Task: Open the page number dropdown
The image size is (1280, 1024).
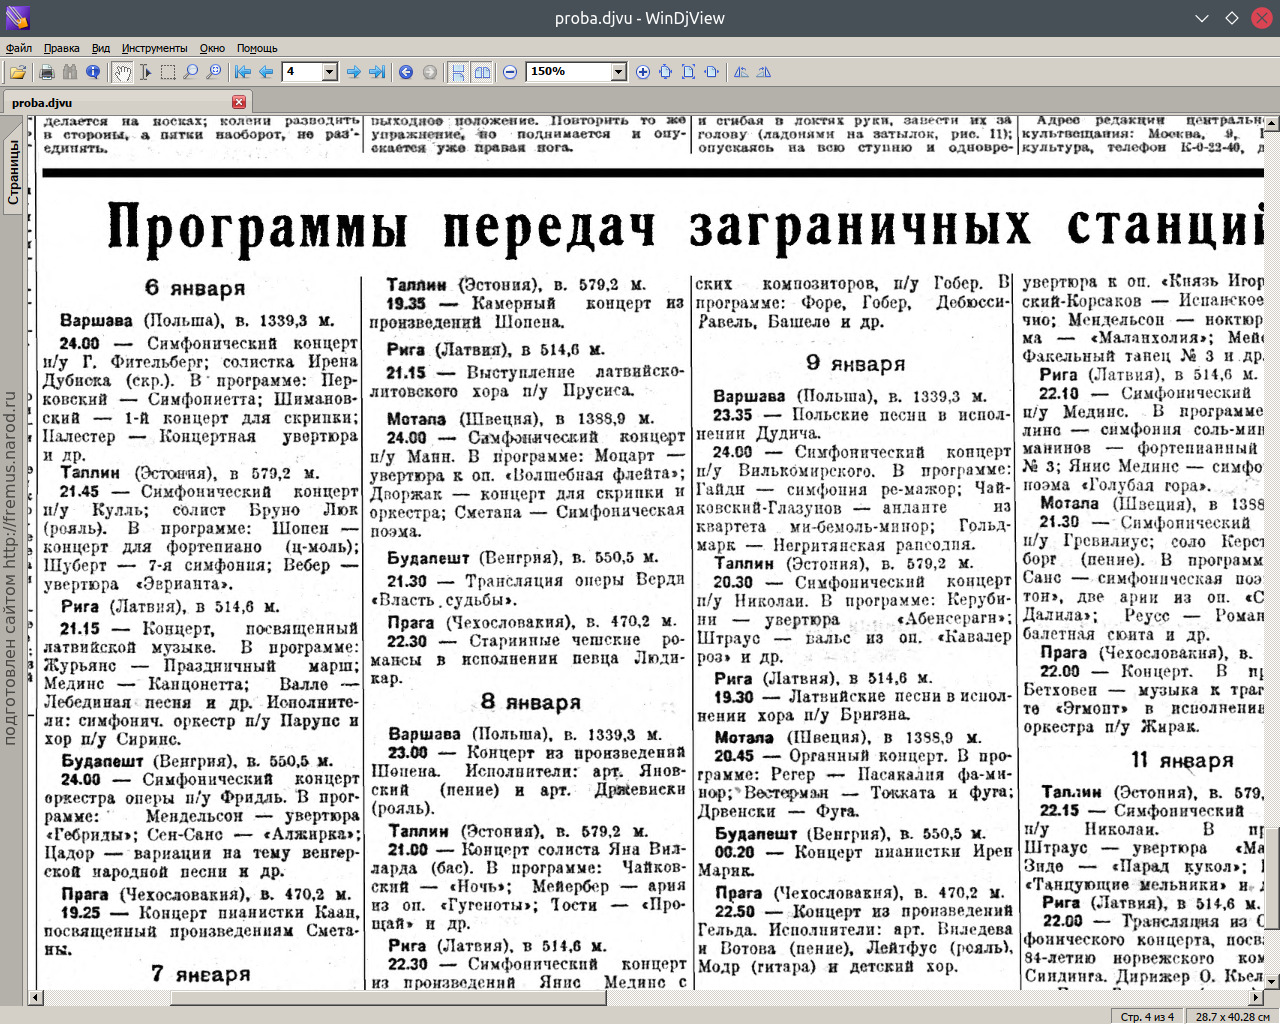Action: (x=329, y=72)
